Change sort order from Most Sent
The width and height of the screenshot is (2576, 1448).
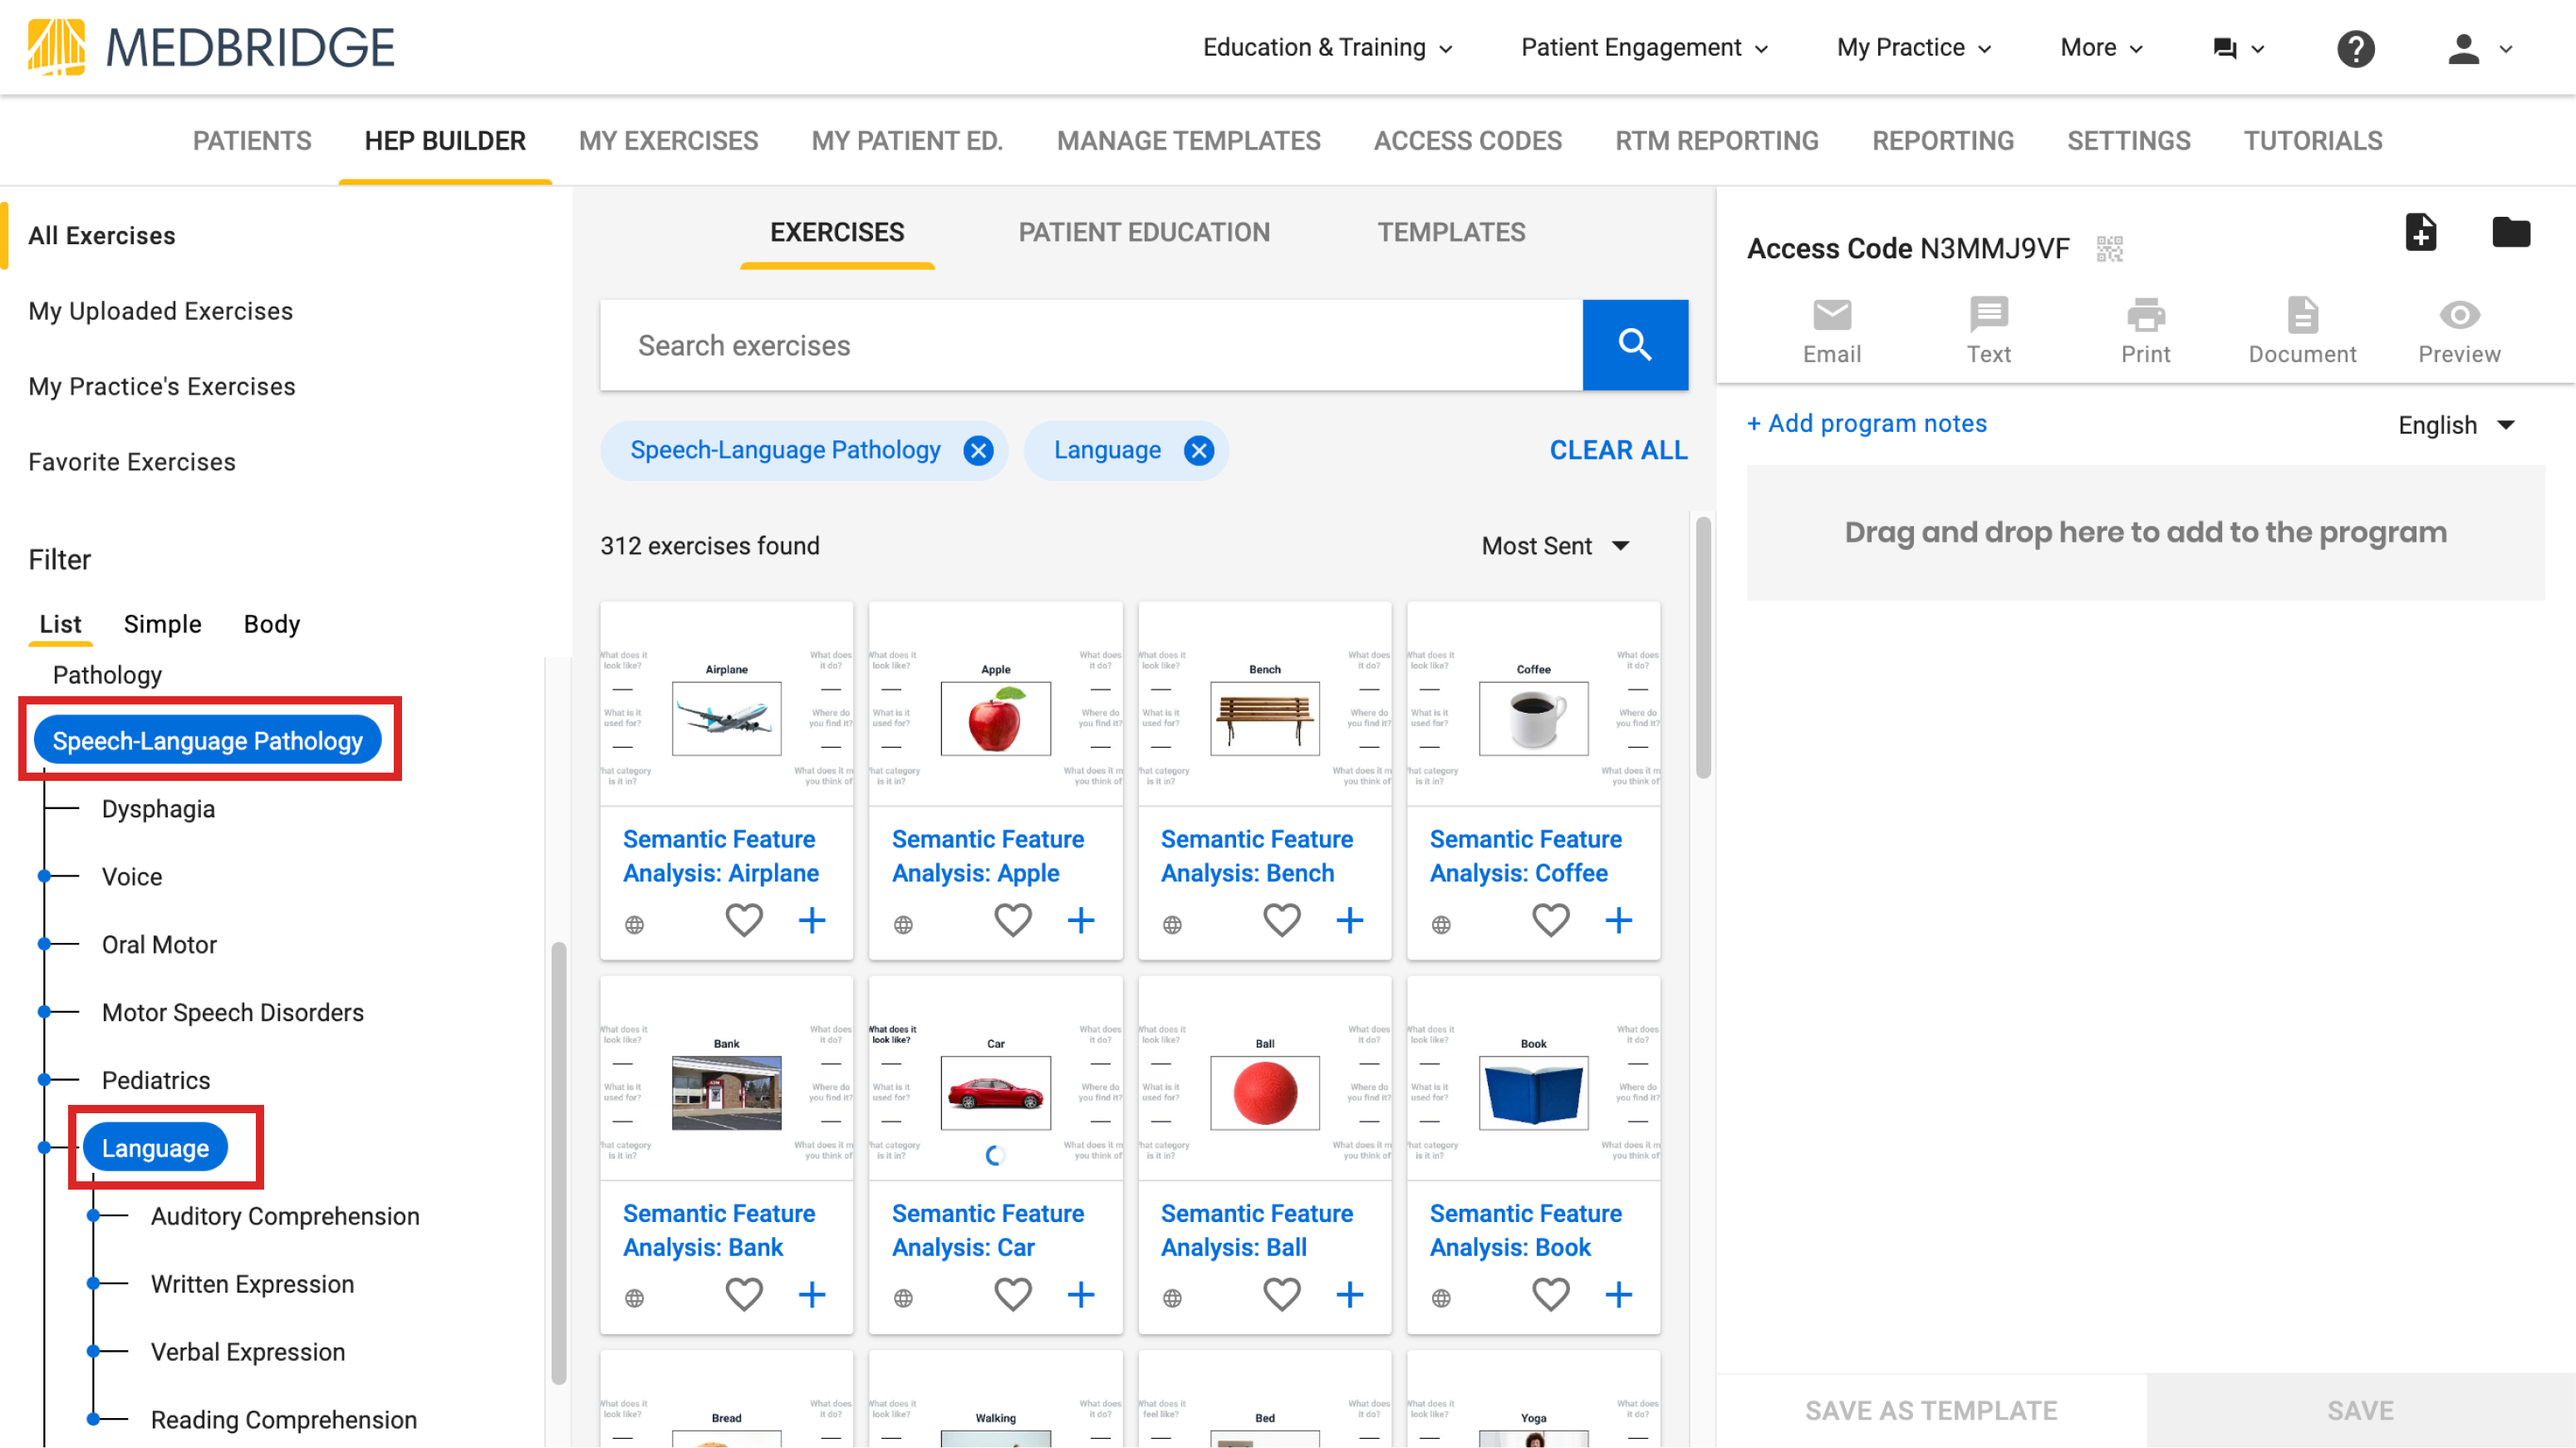[1555, 546]
